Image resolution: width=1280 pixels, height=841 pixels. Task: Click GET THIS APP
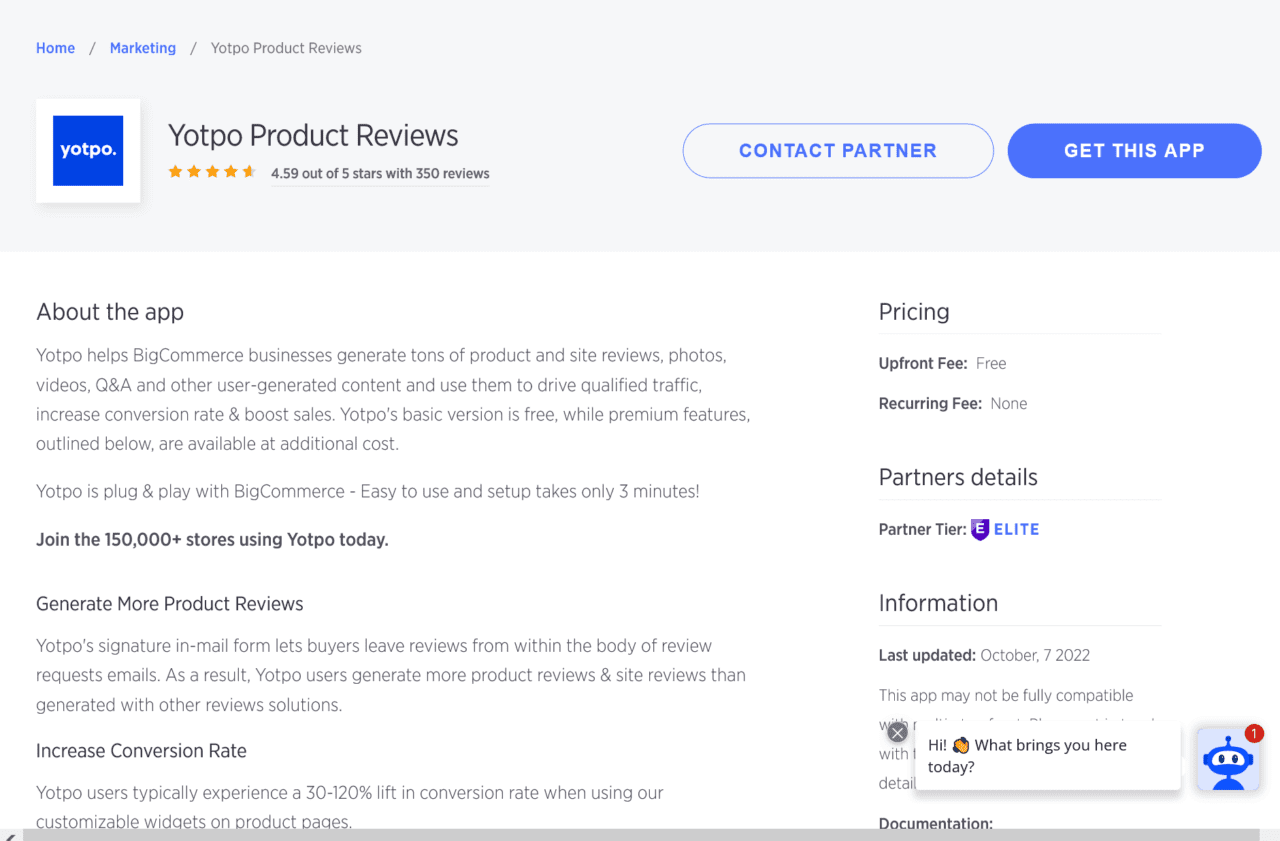point(1134,150)
